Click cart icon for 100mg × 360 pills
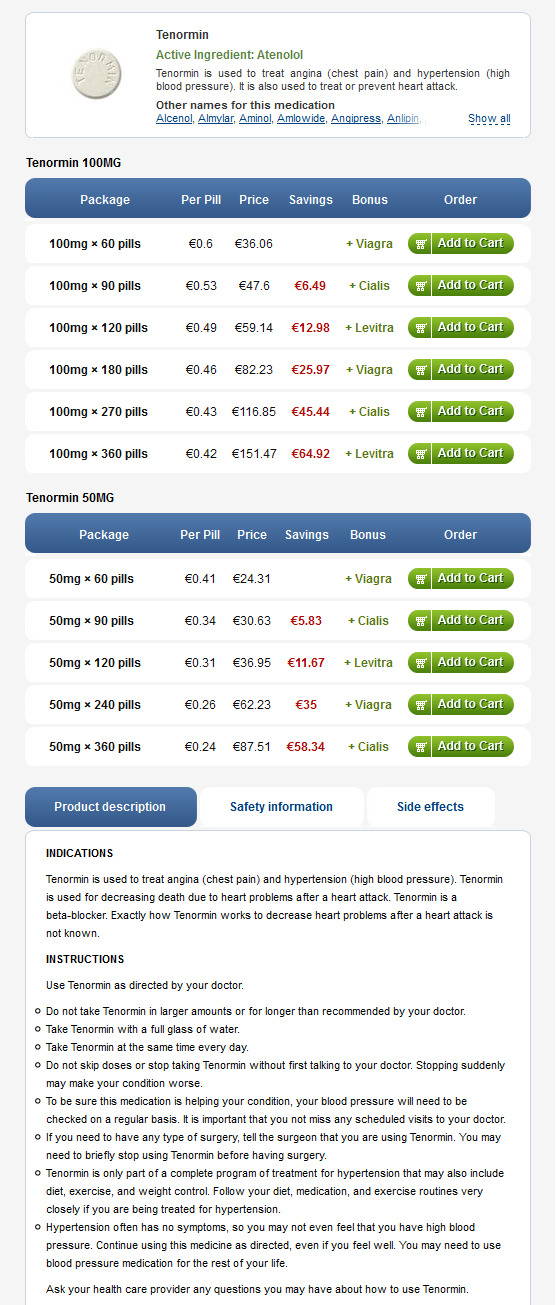Viewport: 556px width, 1305px height. [x=421, y=453]
